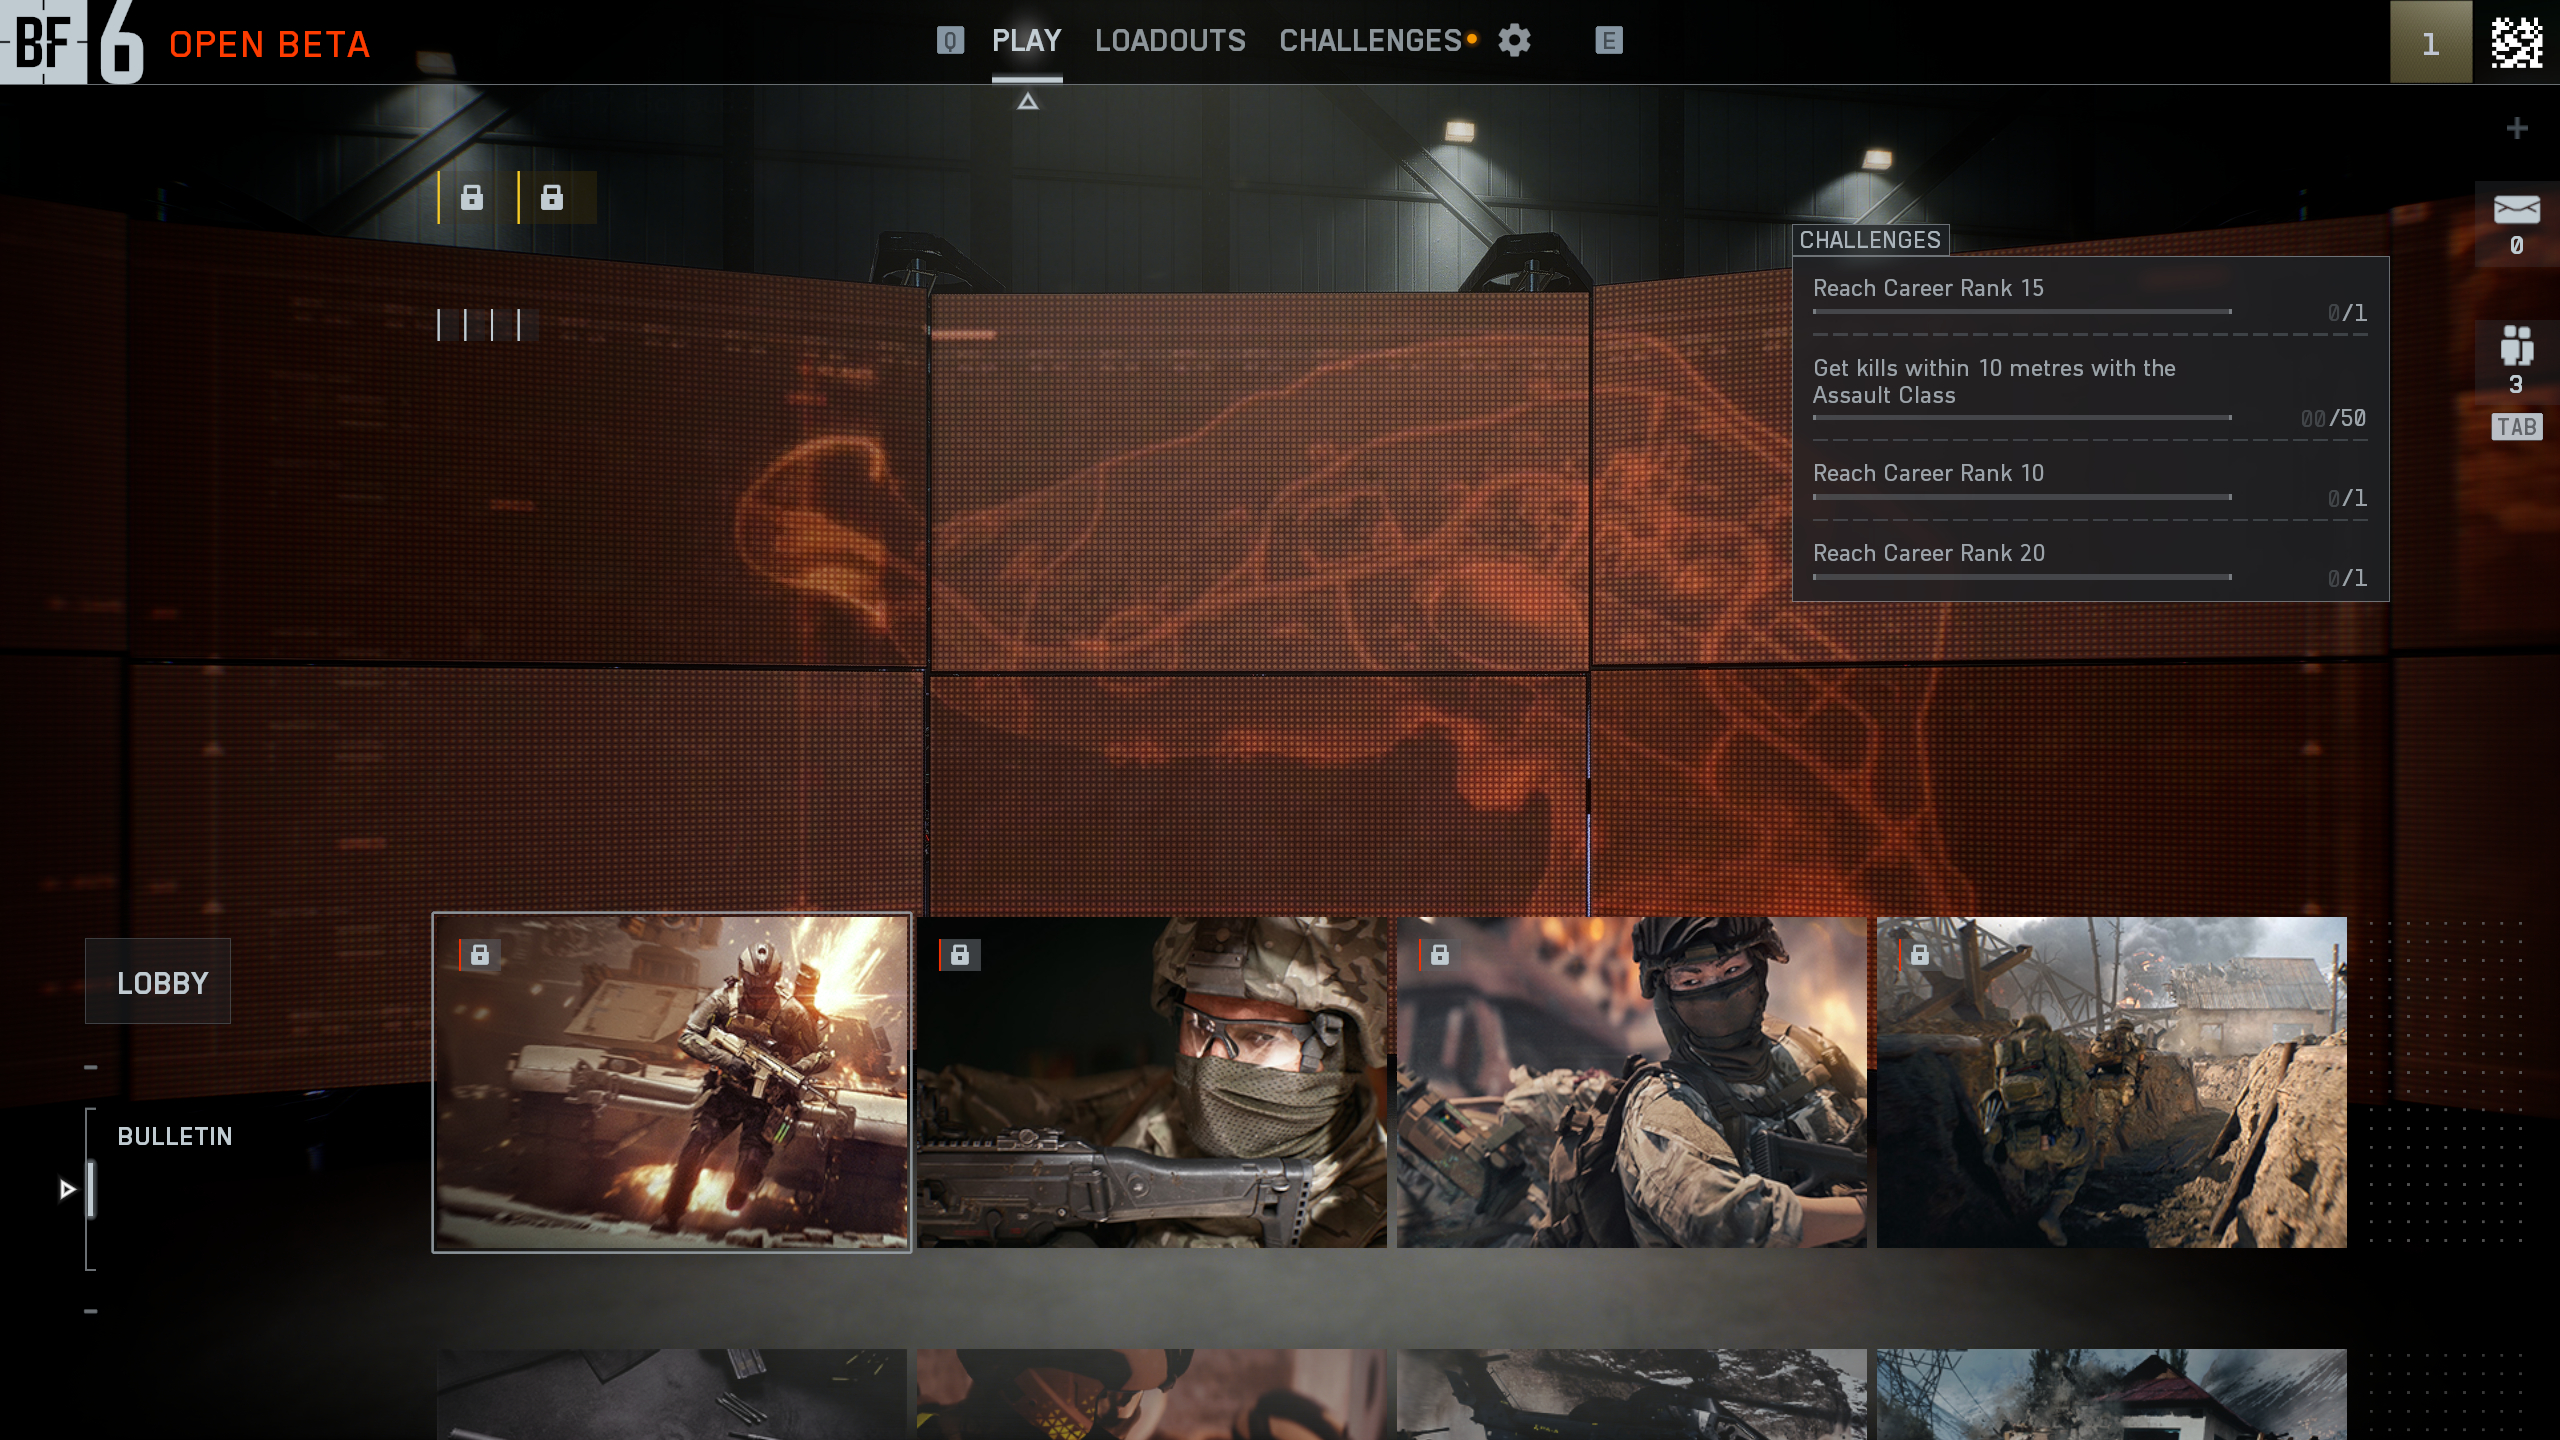Click the plus icon below the QR code
The height and width of the screenshot is (1440, 2560).
[x=2518, y=128]
